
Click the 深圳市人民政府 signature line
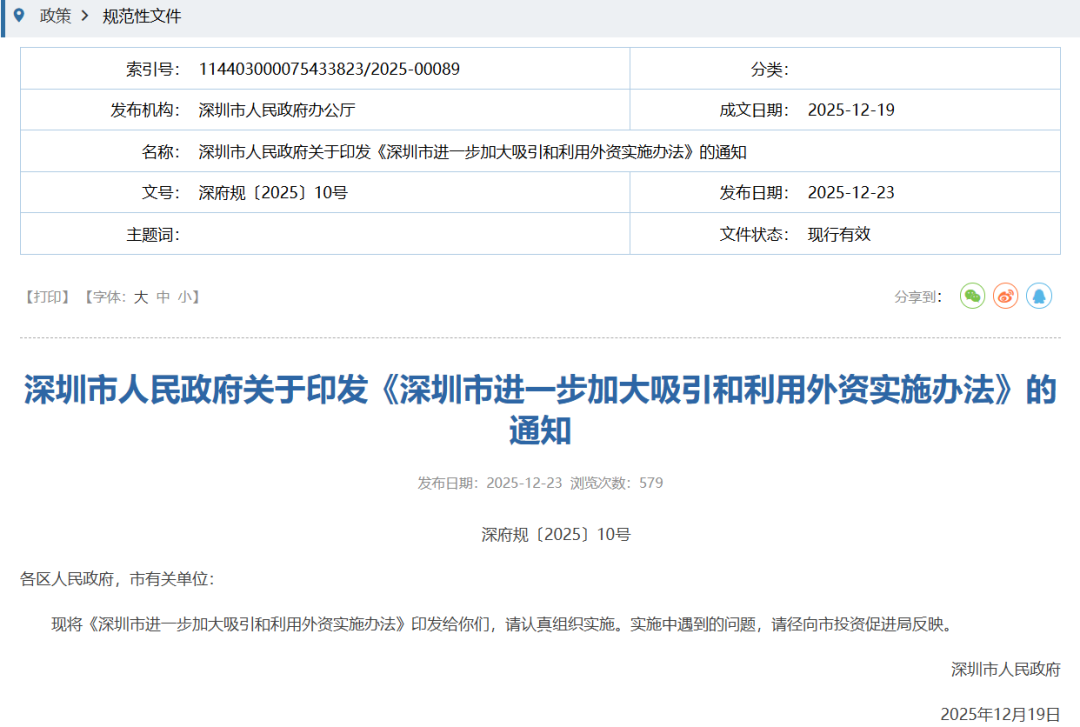(1005, 669)
